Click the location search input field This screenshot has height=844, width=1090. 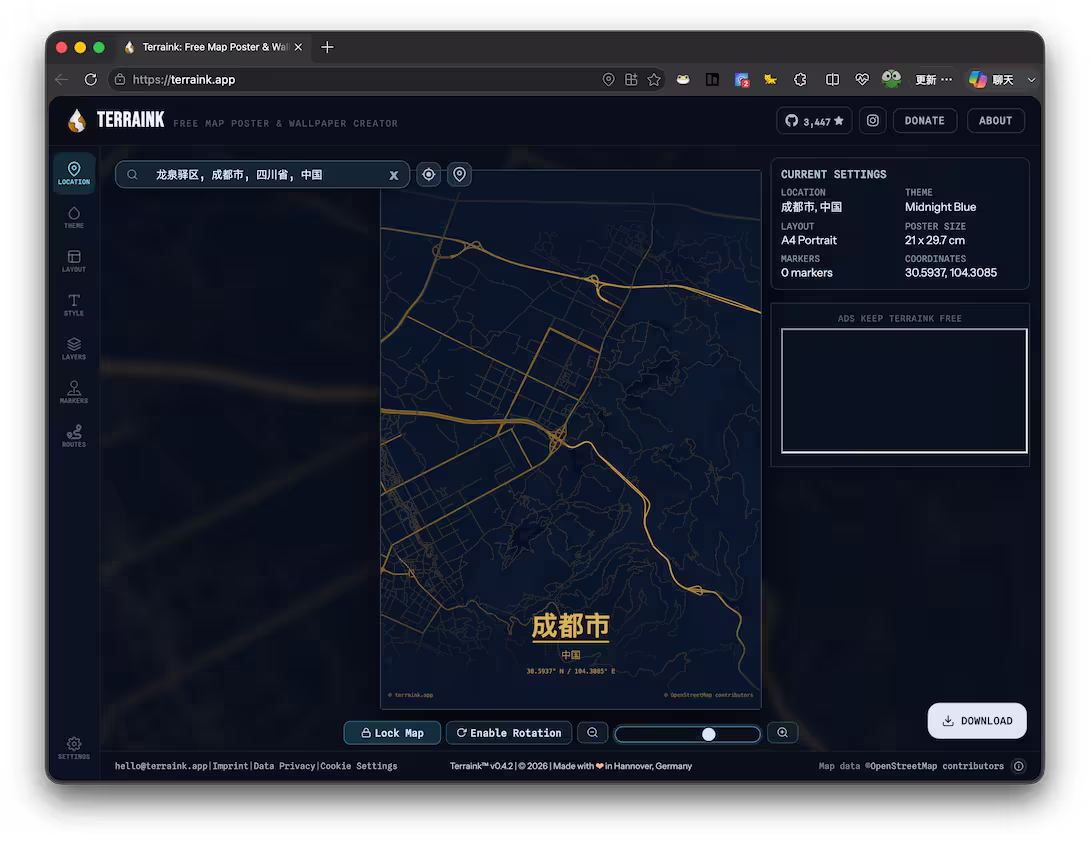click(262, 175)
